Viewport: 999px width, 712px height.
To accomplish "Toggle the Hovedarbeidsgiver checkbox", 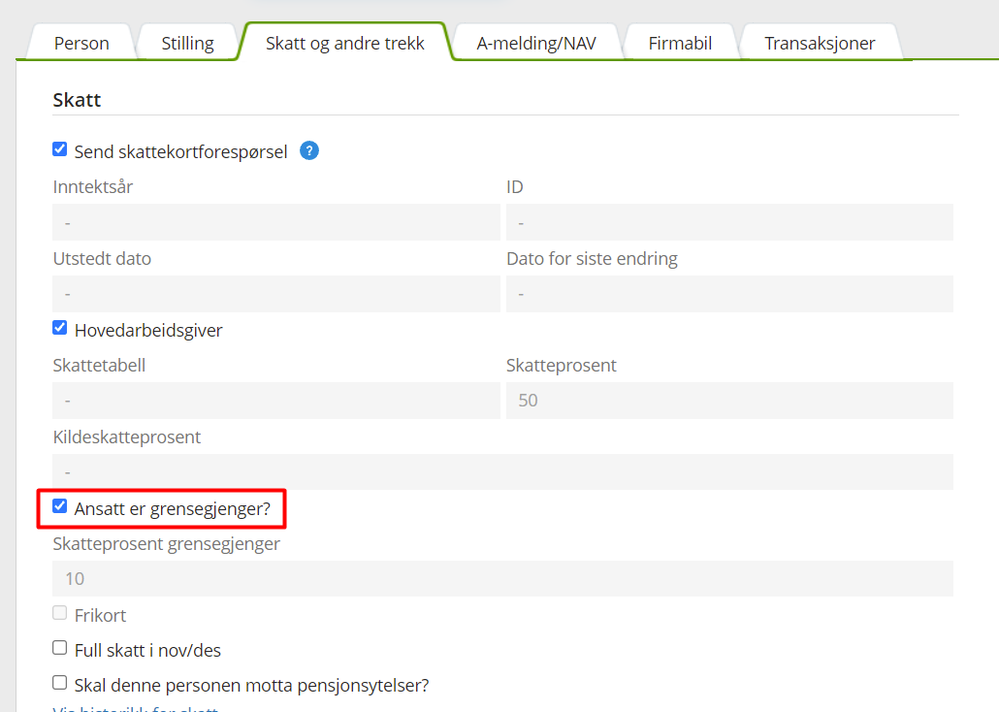I will pyautogui.click(x=60, y=328).
